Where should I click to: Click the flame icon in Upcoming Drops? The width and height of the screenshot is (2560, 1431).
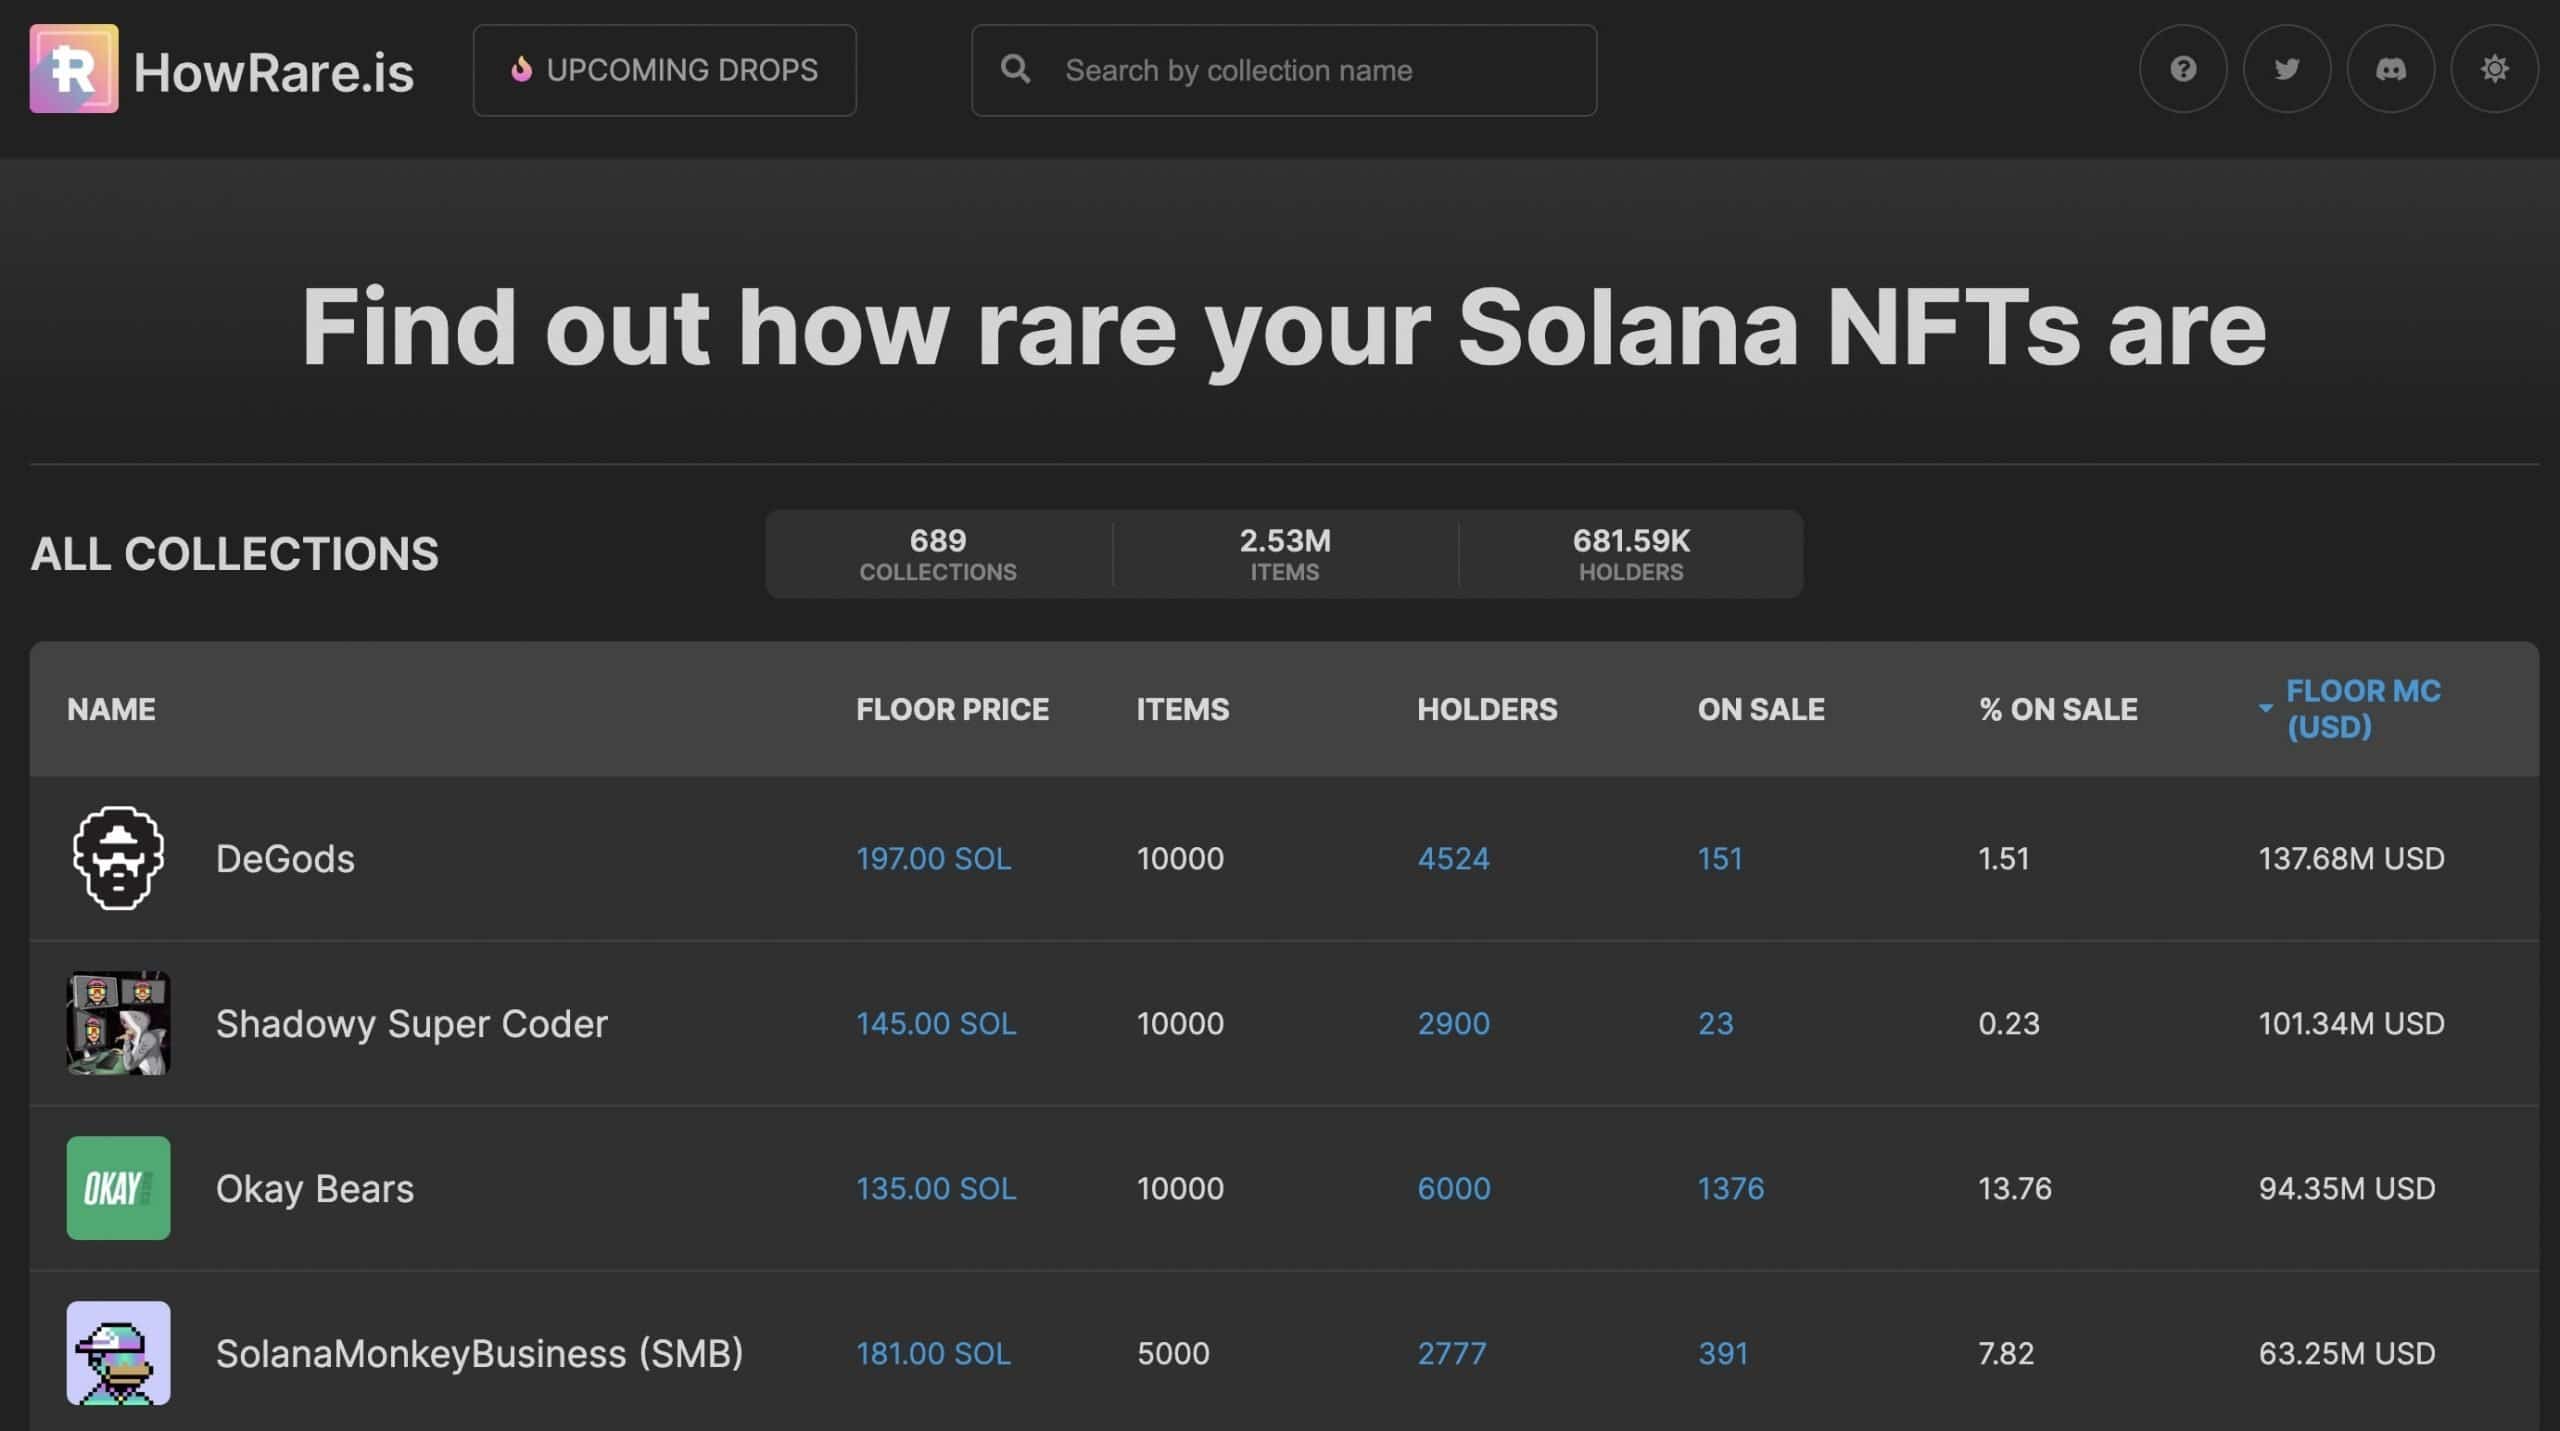[521, 69]
